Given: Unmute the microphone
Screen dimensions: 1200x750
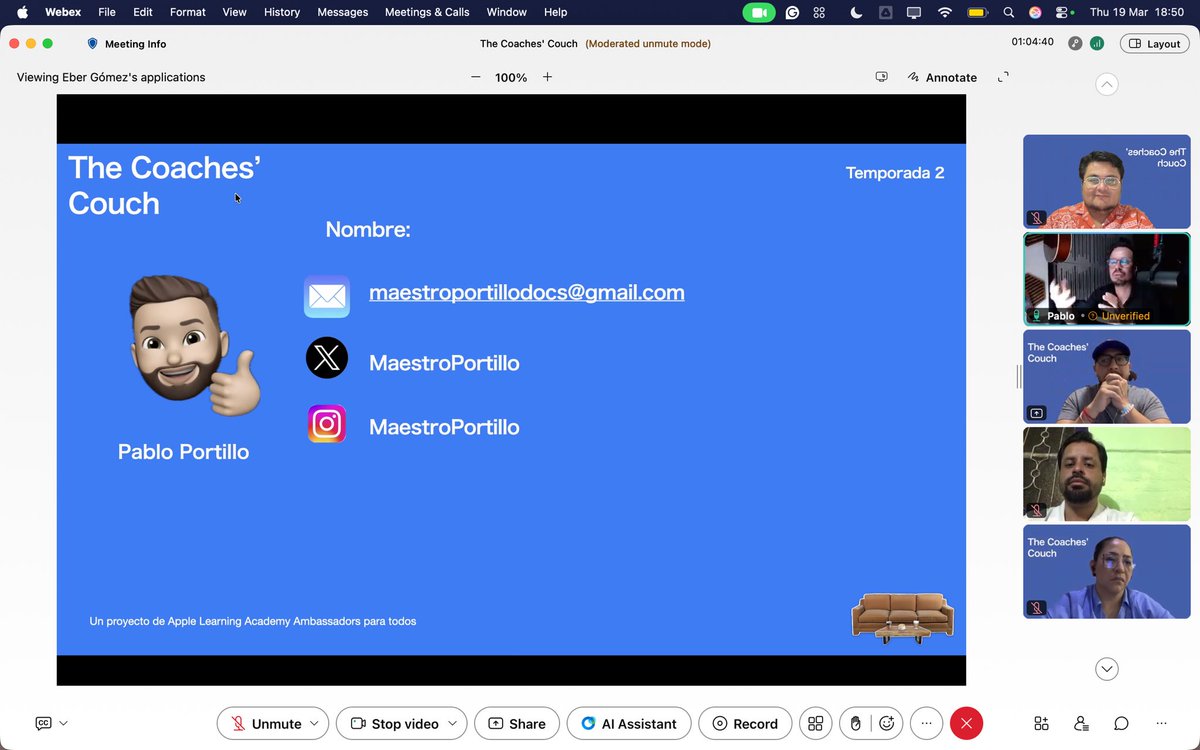Looking at the screenshot, I should click(265, 724).
